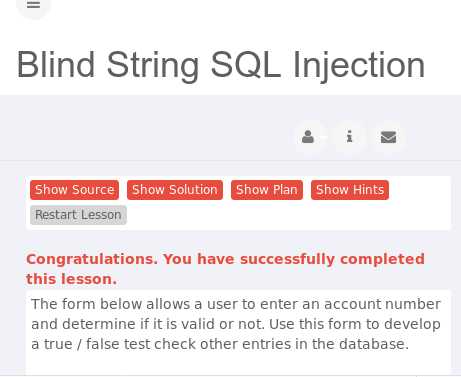This screenshot has height=377, width=461.
Task: Click the word 'database' in the description
Action: point(373,344)
